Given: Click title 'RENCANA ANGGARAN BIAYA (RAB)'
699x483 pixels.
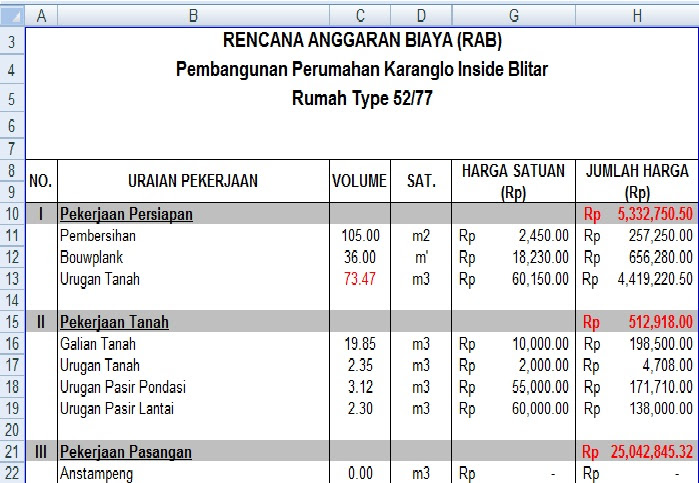Looking at the screenshot, I should tap(362, 41).
